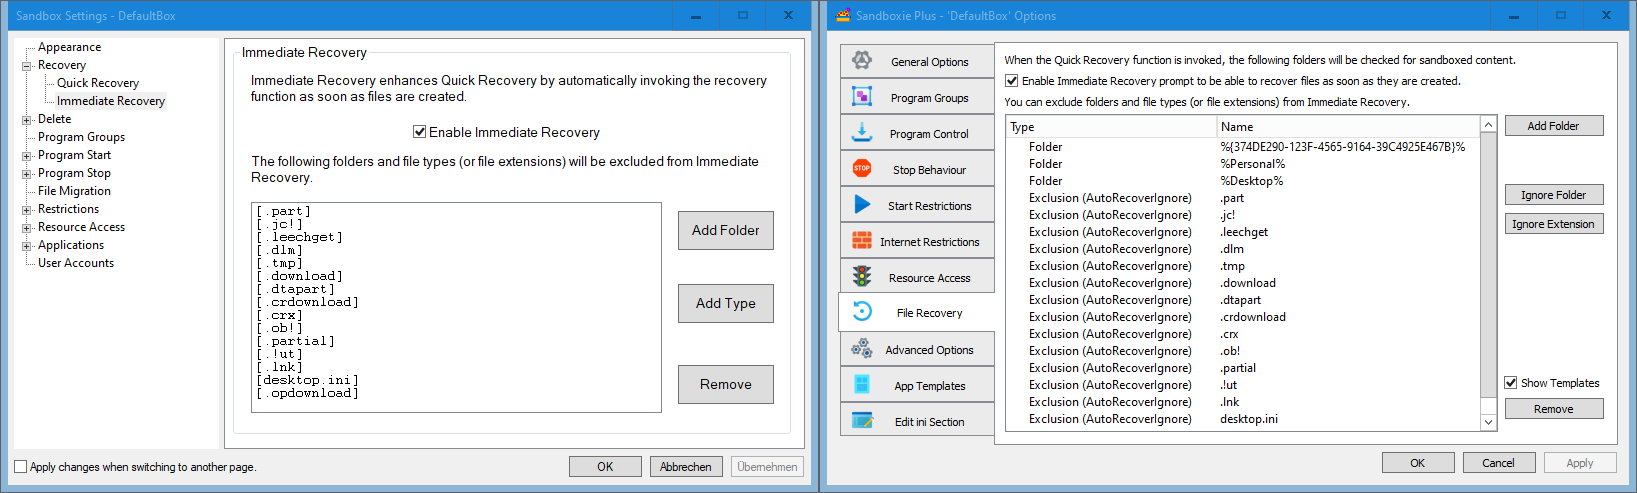Click the Ignore Extension button
This screenshot has height=493, width=1637.
(1553, 224)
